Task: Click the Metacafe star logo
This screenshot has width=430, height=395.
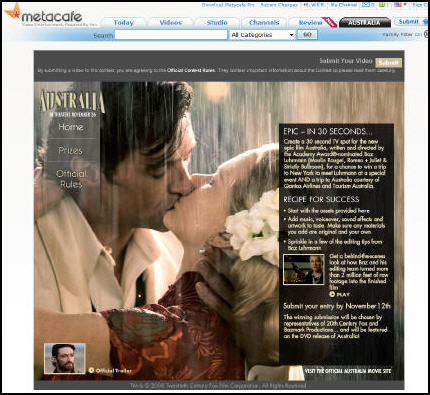Action: 13,12
